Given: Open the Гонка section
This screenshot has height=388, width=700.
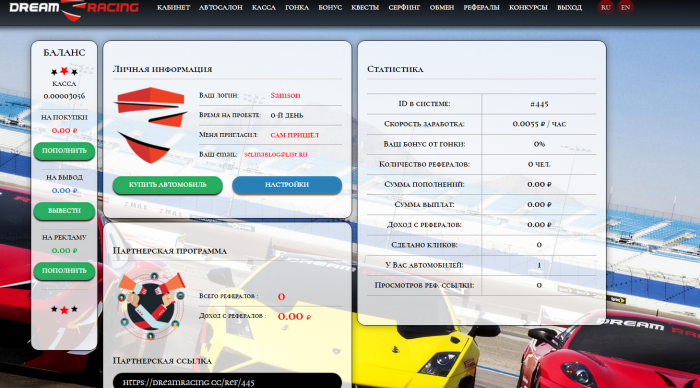Looking at the screenshot, I should [x=297, y=8].
